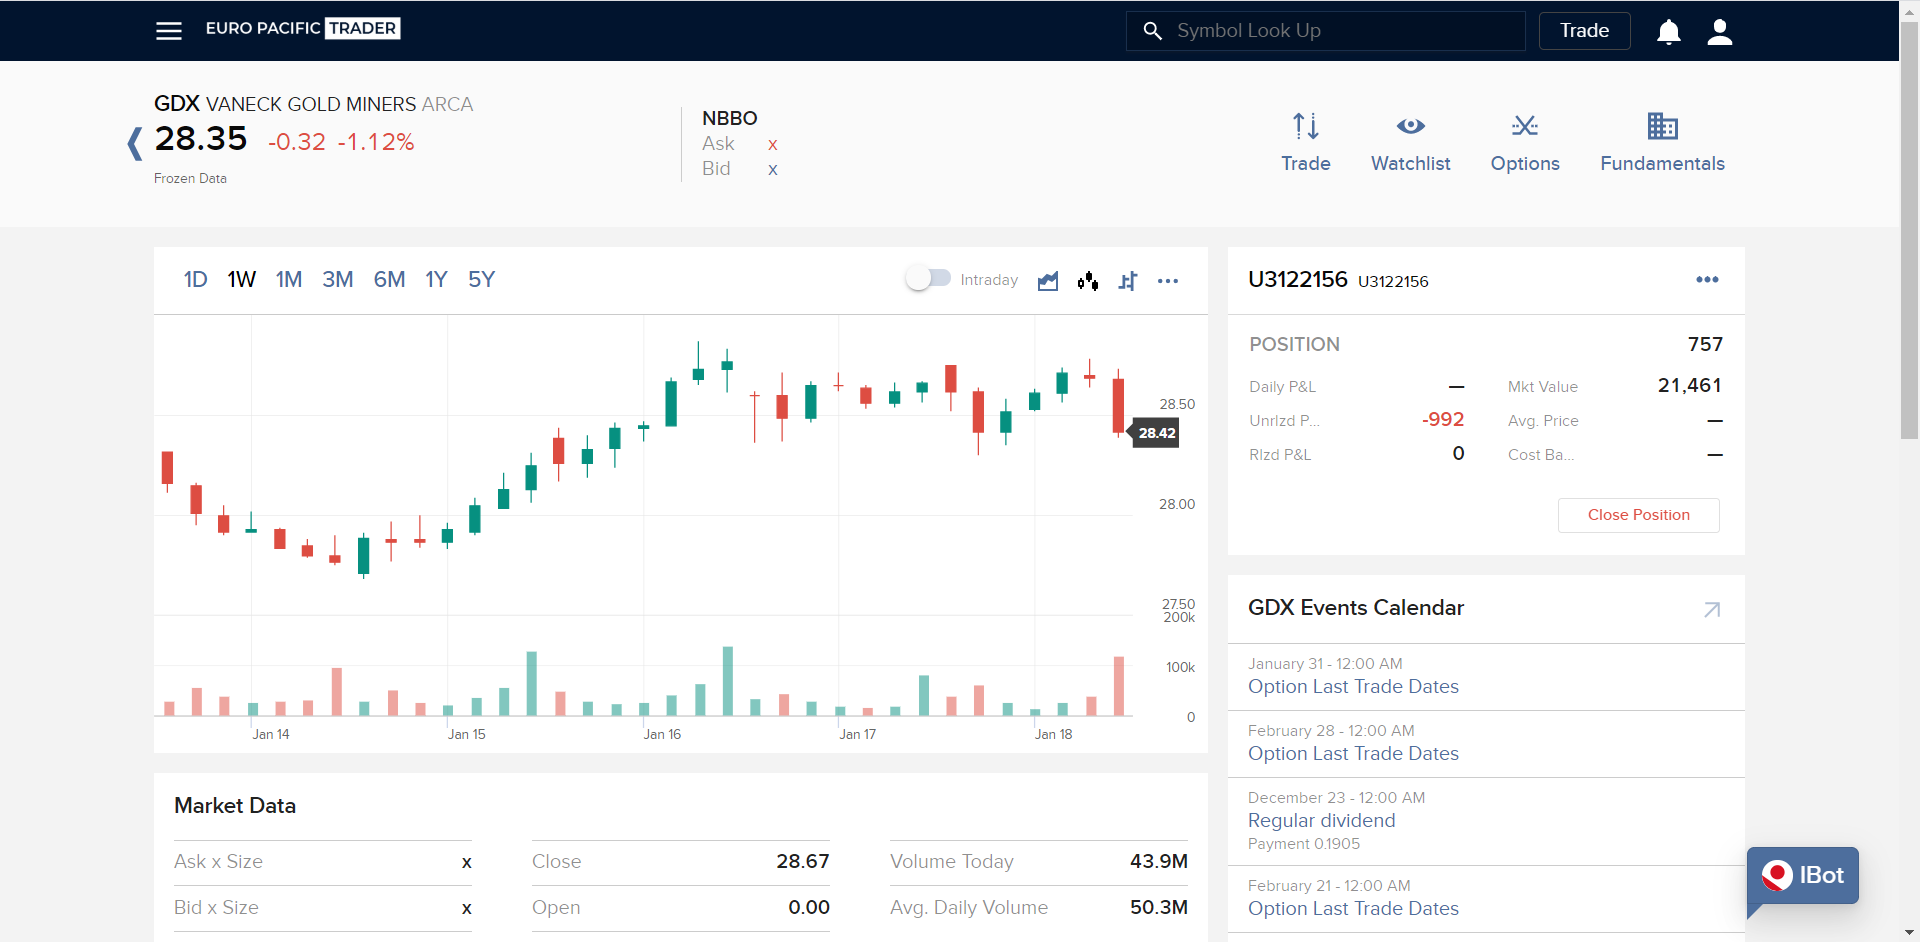The width and height of the screenshot is (1920, 942).
Task: Expand the GDX Events Calendar arrow
Action: pyautogui.click(x=1712, y=609)
